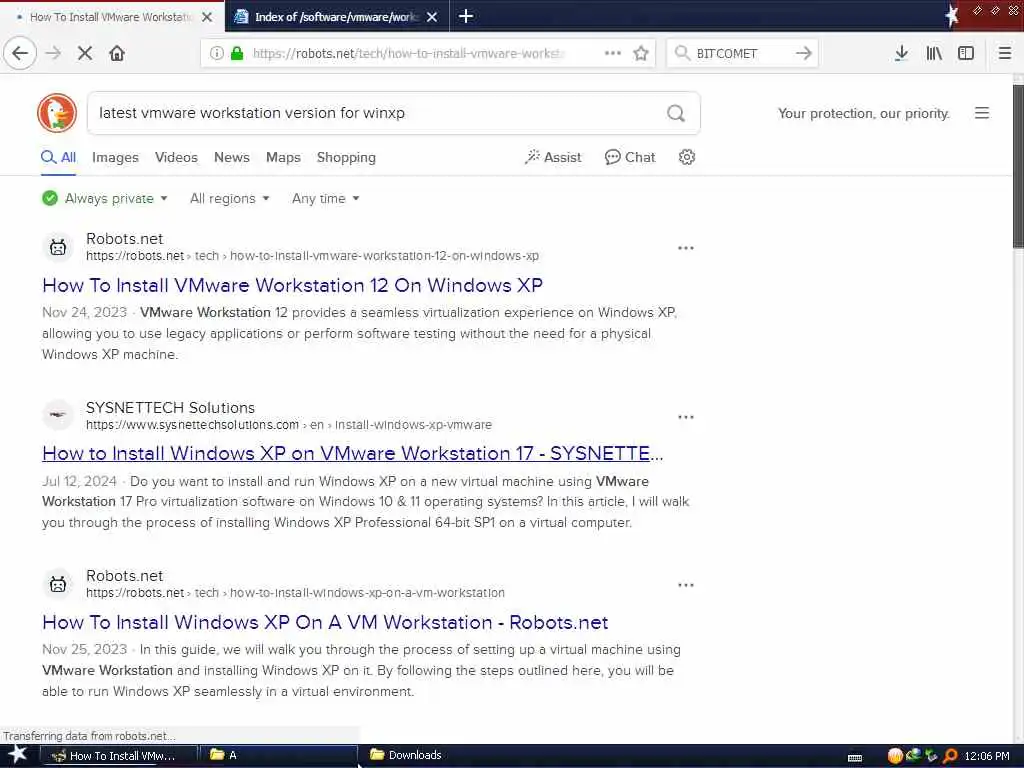Viewport: 1024px width, 768px height.
Task: Open the Firefox hamburger menu
Action: [1005, 53]
